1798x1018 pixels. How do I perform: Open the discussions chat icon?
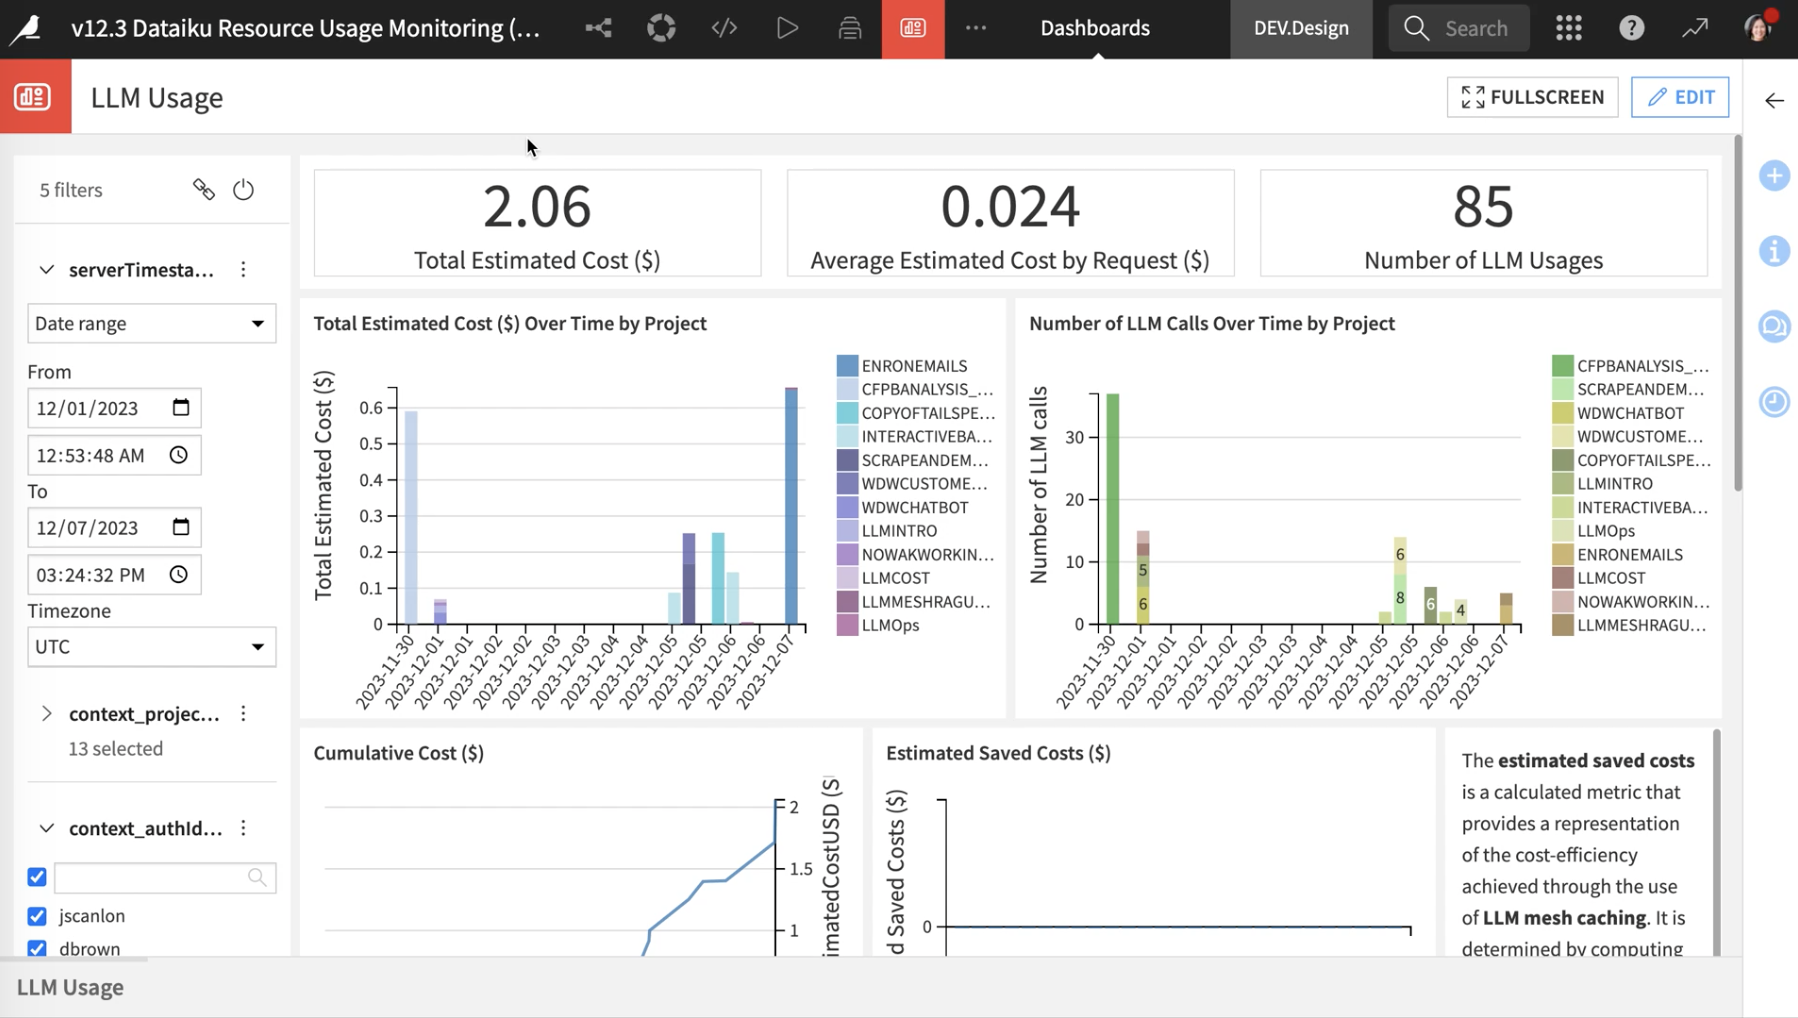(x=1774, y=326)
